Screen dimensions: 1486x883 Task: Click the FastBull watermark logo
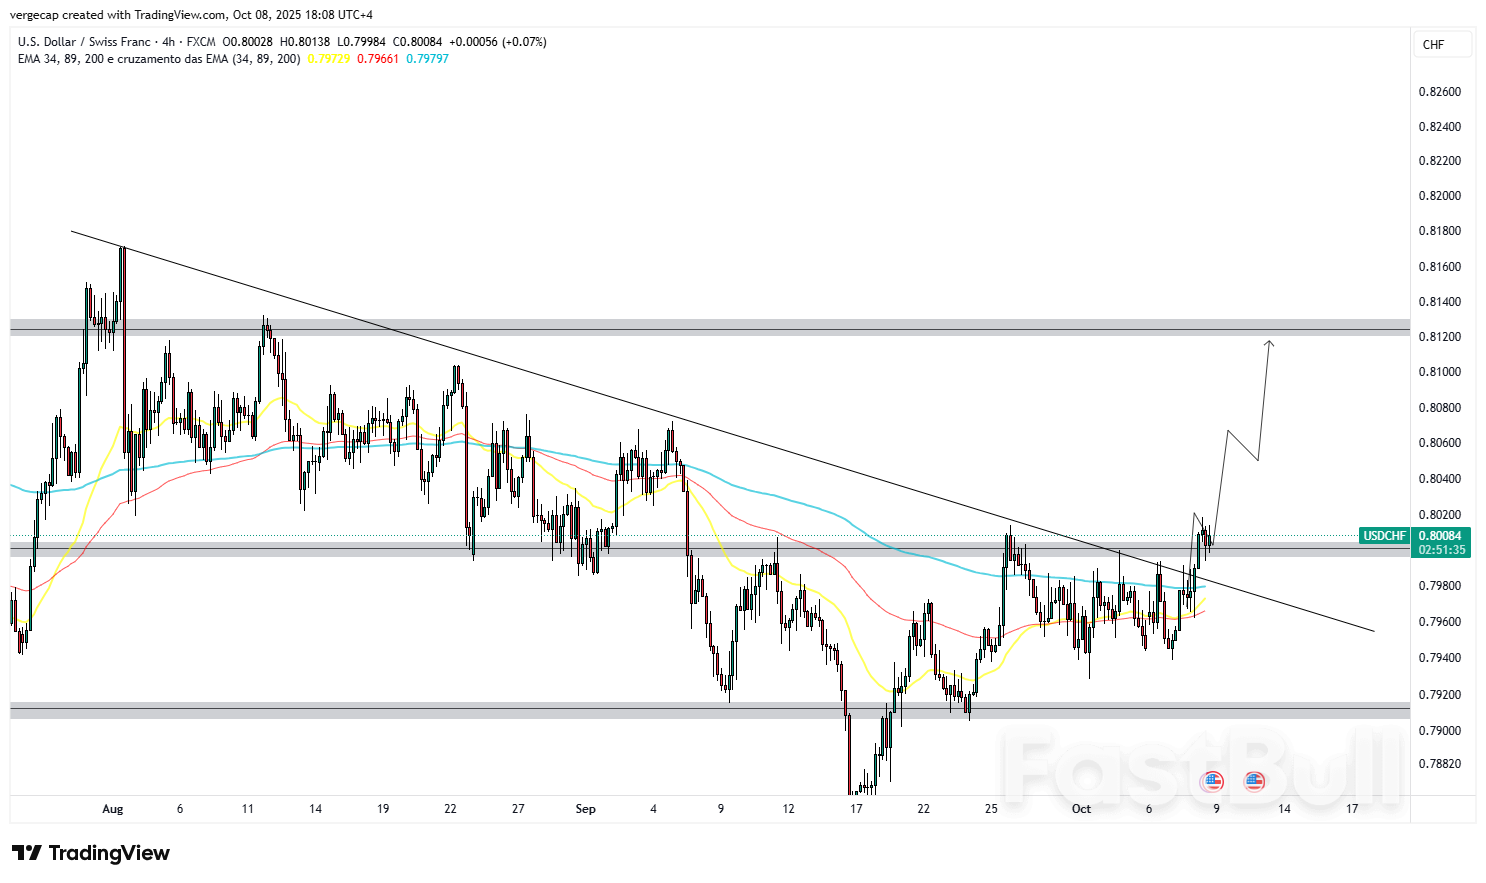click(x=1200, y=765)
